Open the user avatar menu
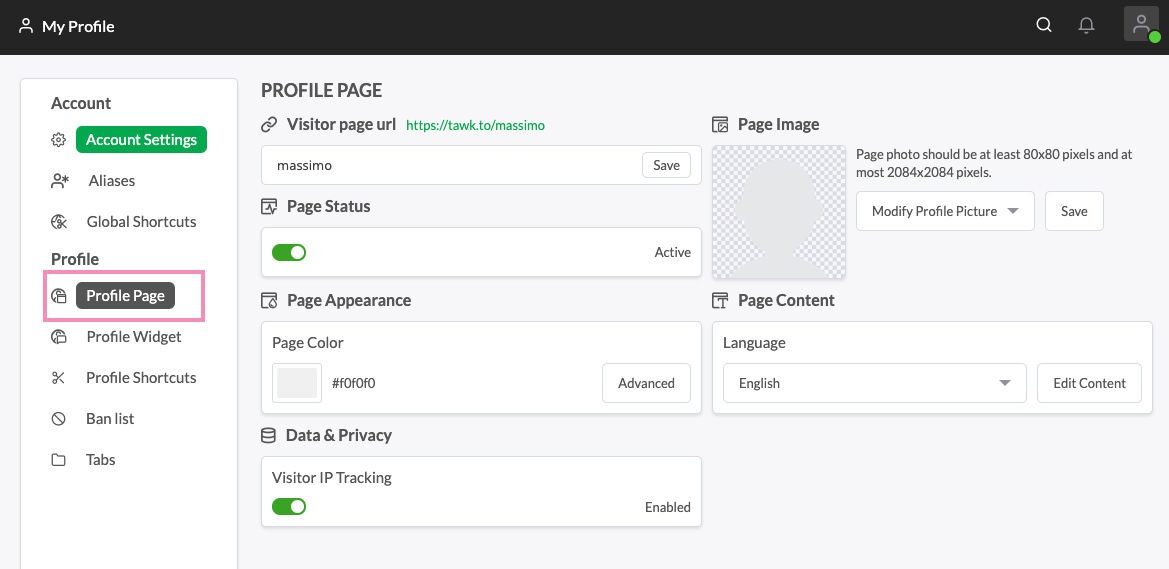This screenshot has width=1169, height=569. pyautogui.click(x=1141, y=25)
